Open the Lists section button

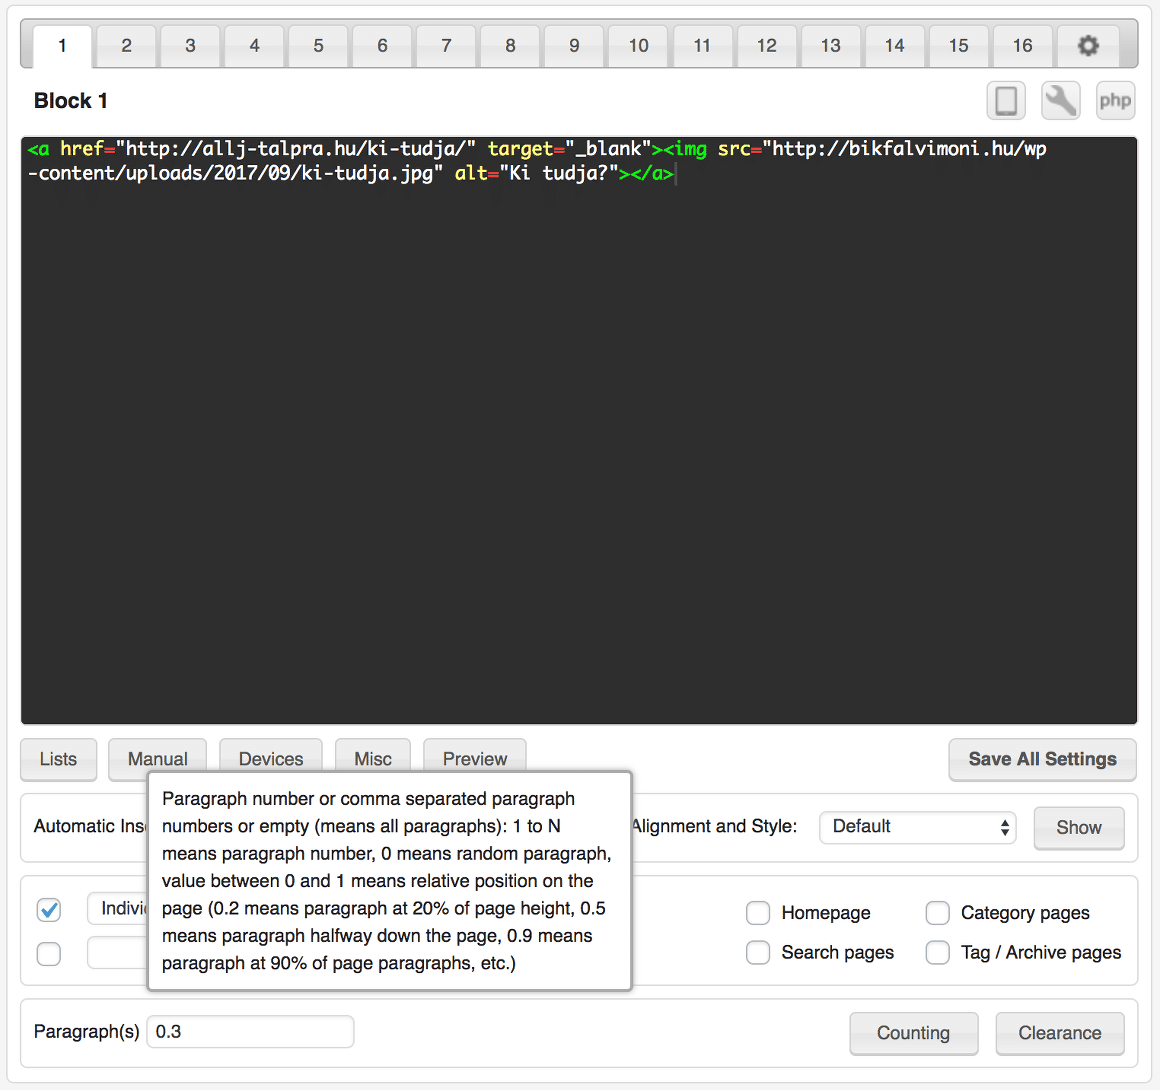click(x=58, y=759)
